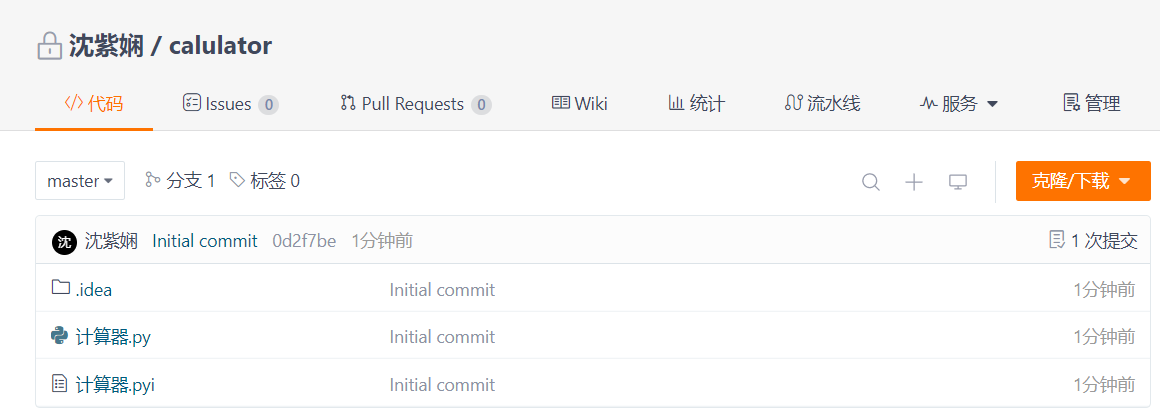The image size is (1160, 416).
Task: Click the .idea folder icon
Action: (61, 289)
